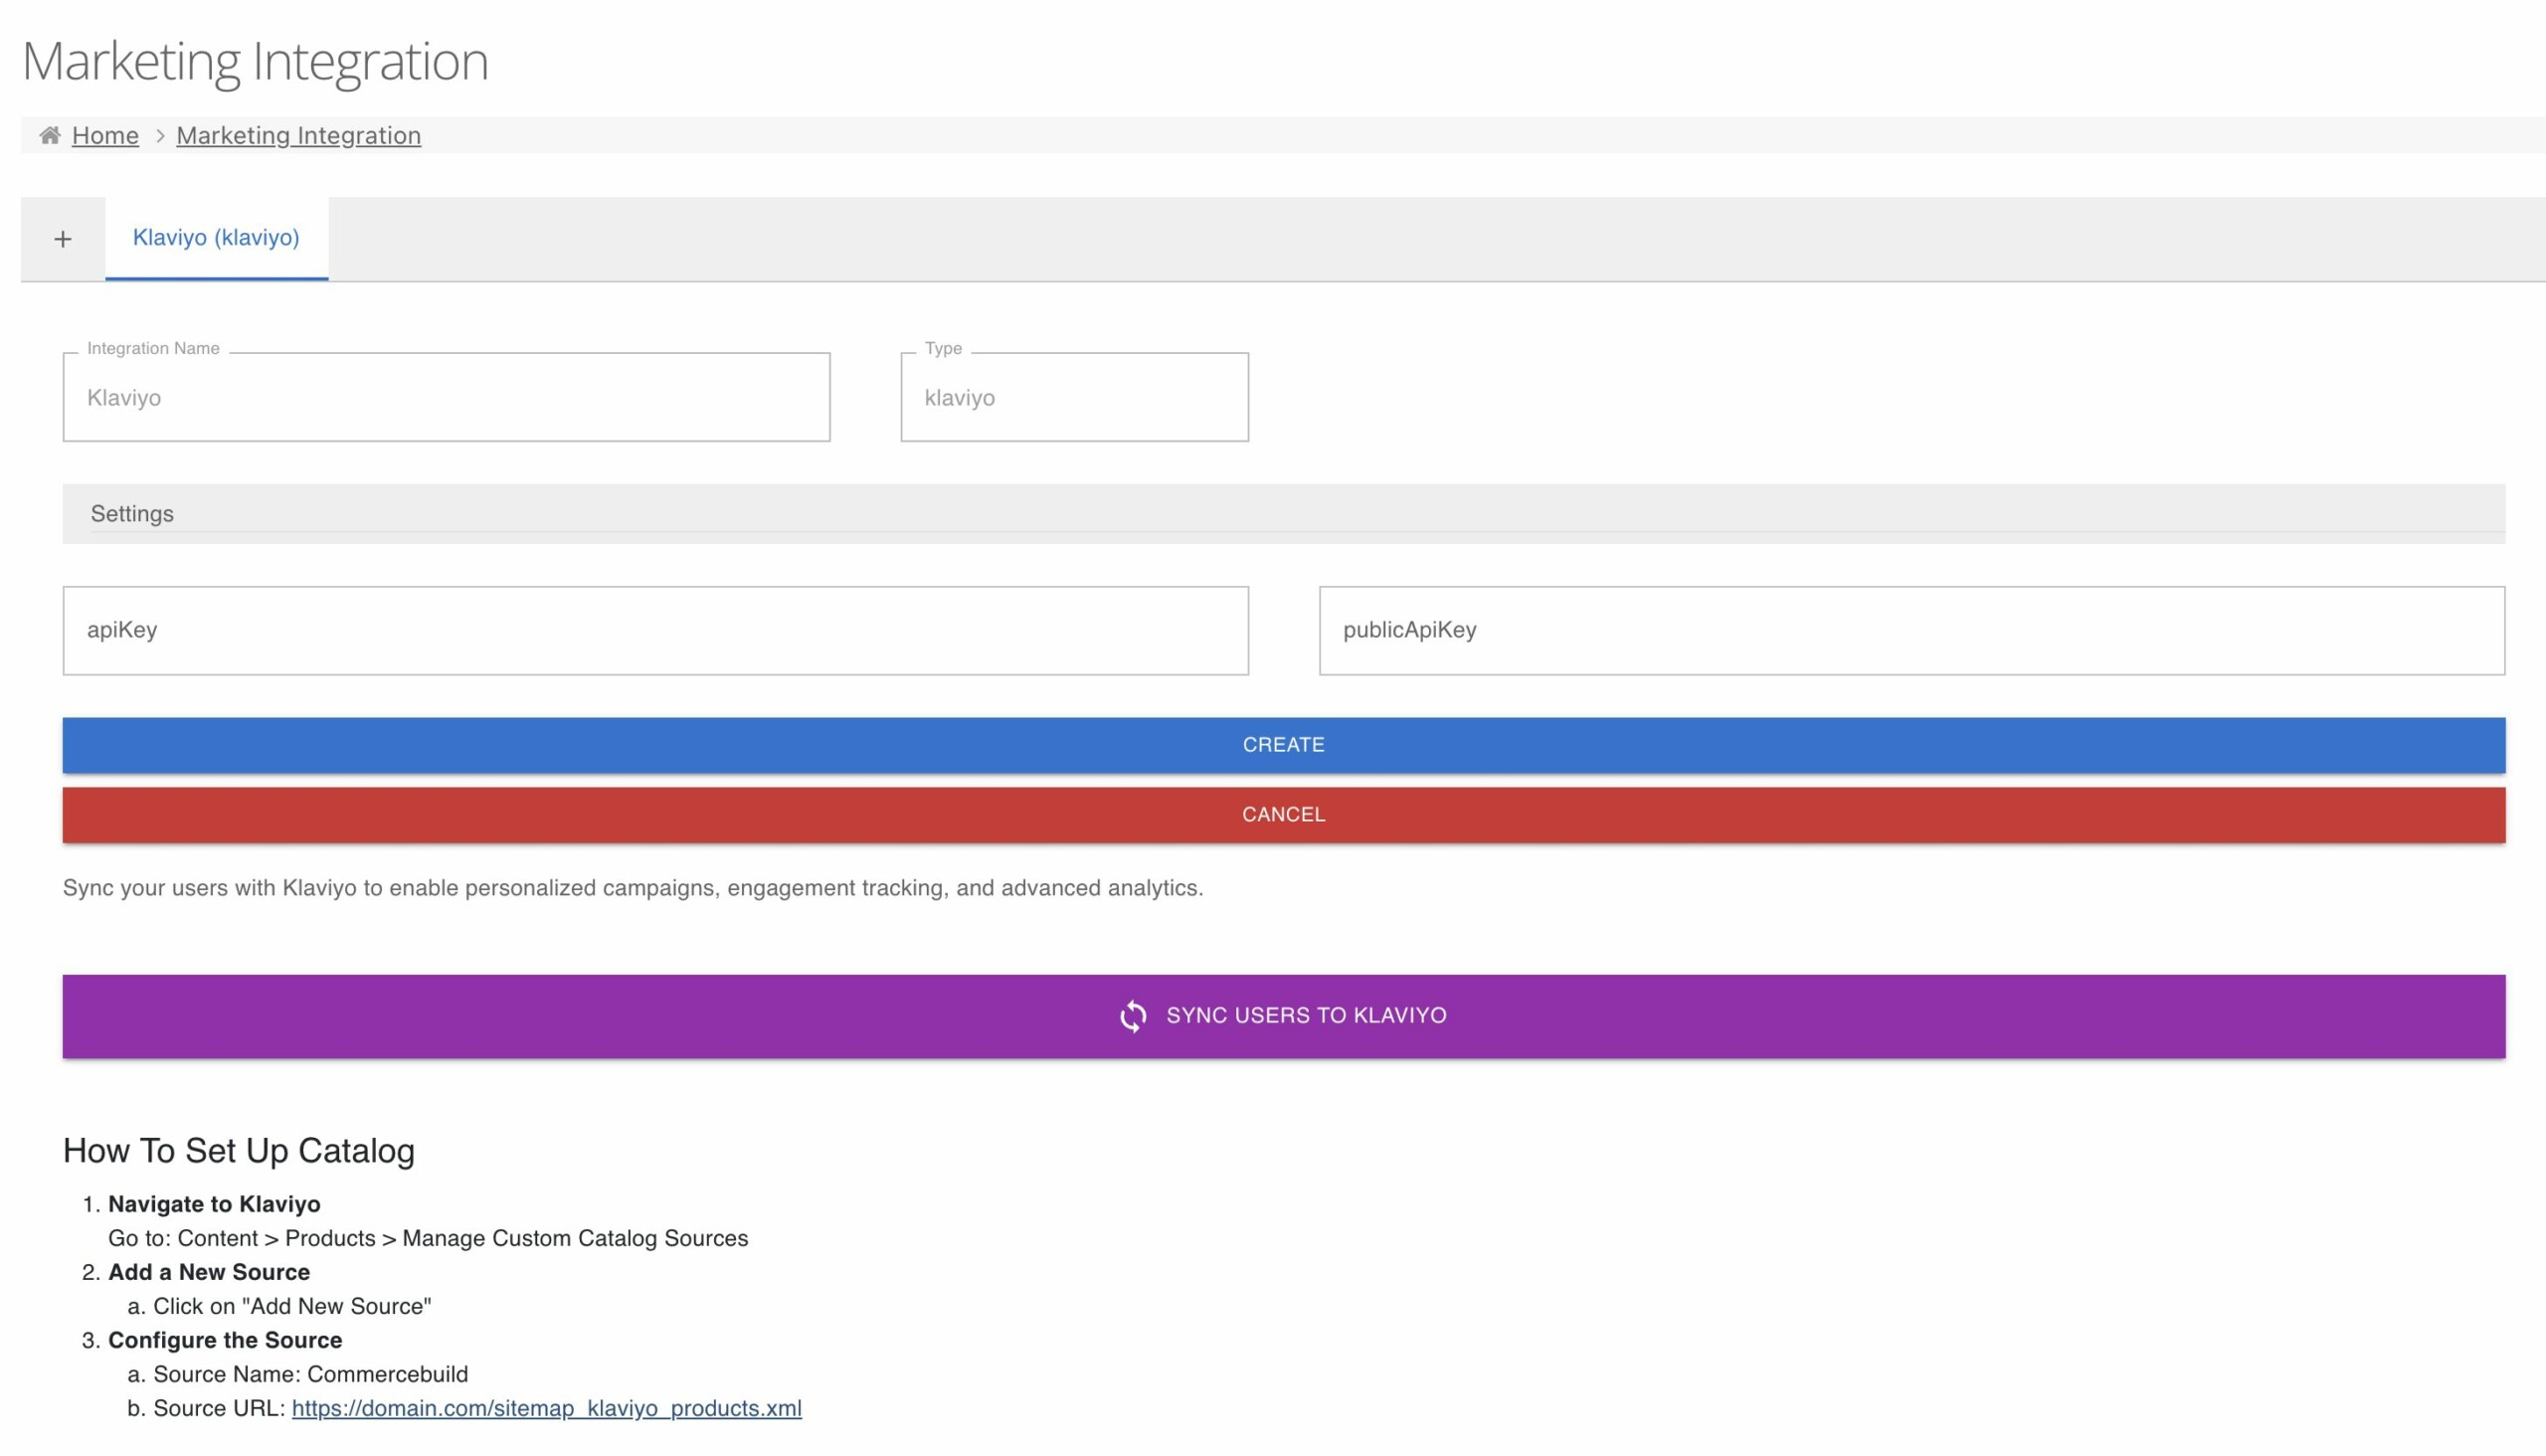The width and height of the screenshot is (2546, 1456).
Task: Open the Home breadcrumb link
Action: 106,135
